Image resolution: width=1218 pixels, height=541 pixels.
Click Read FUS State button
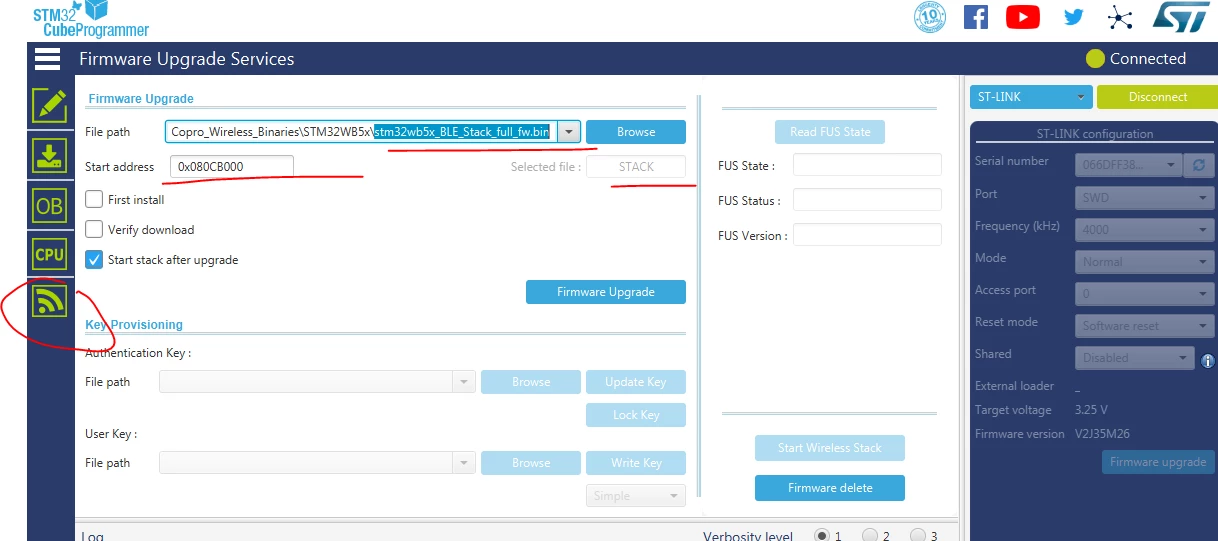pos(830,132)
